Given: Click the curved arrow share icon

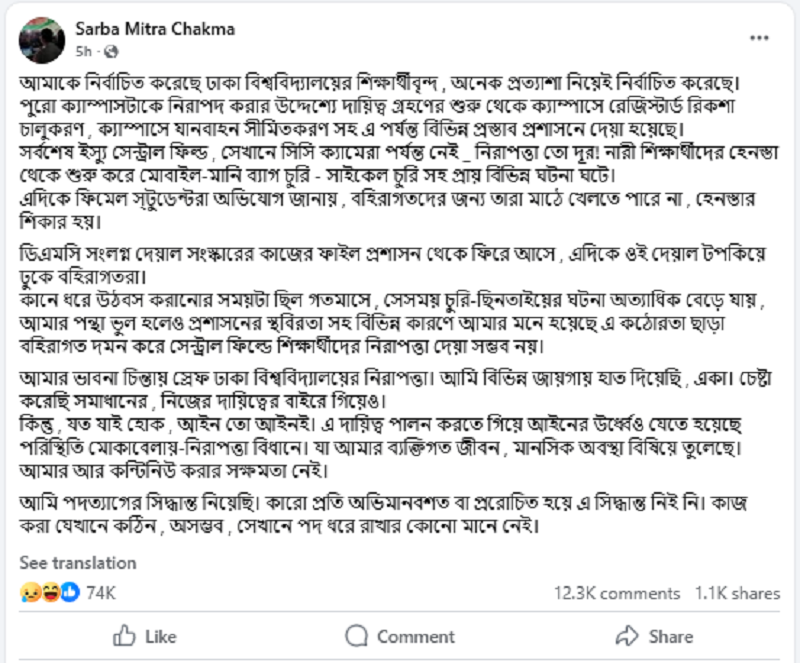Looking at the screenshot, I should point(628,635).
